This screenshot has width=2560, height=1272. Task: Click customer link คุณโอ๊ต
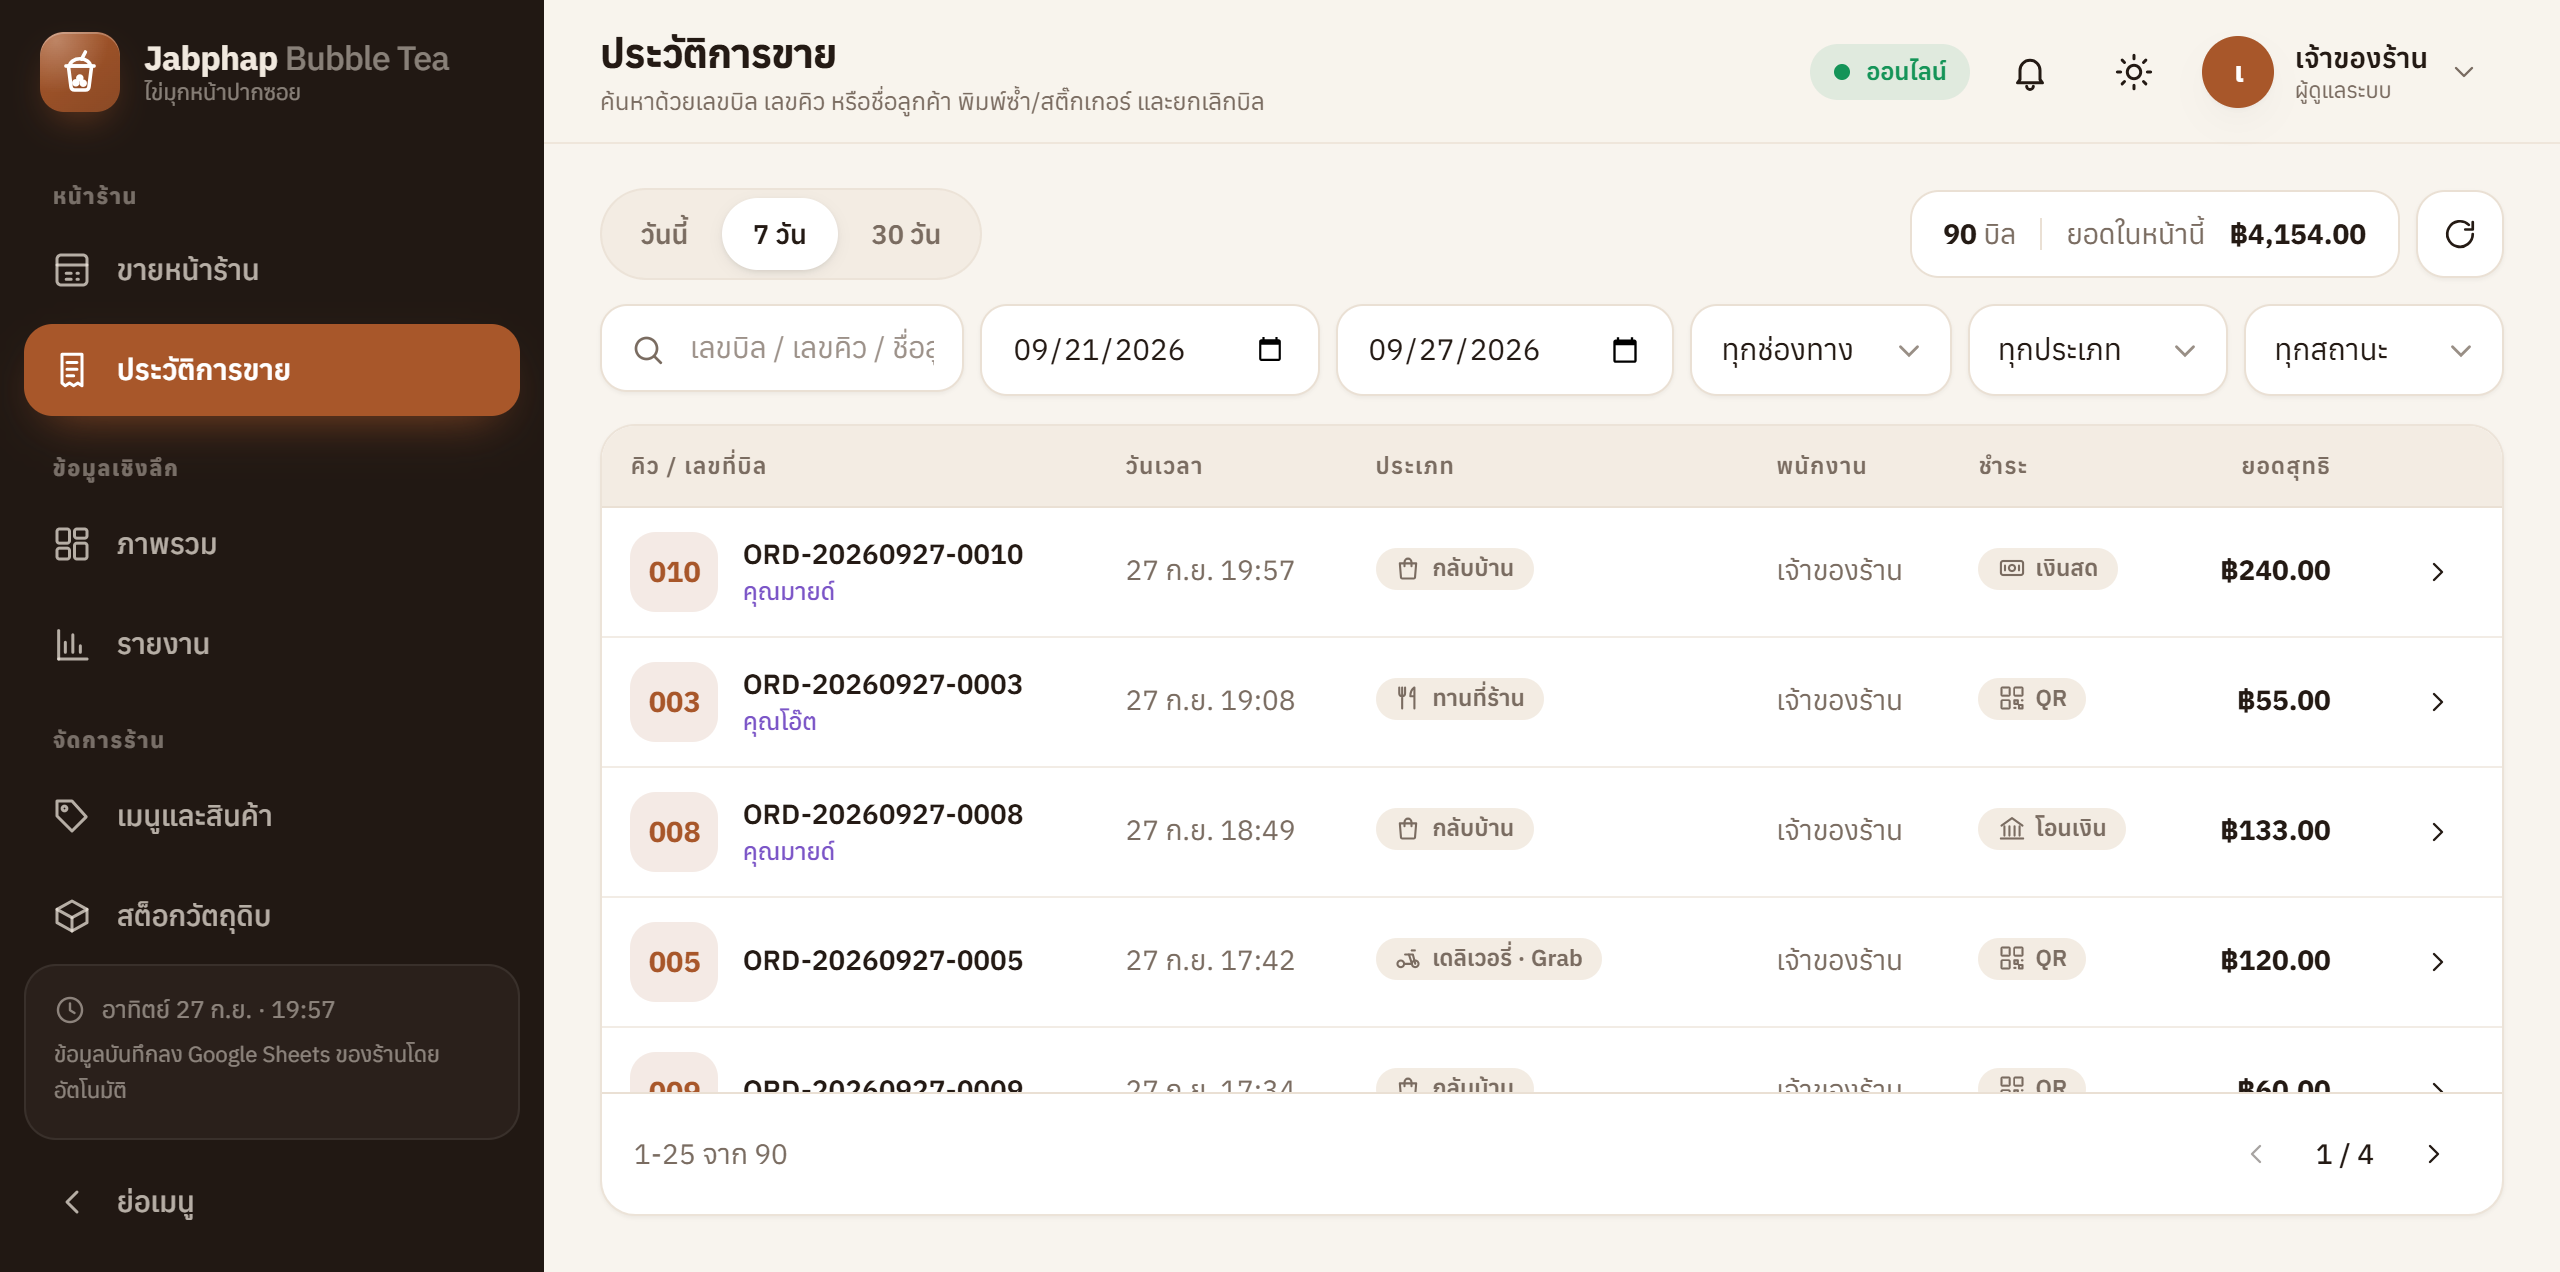779,722
